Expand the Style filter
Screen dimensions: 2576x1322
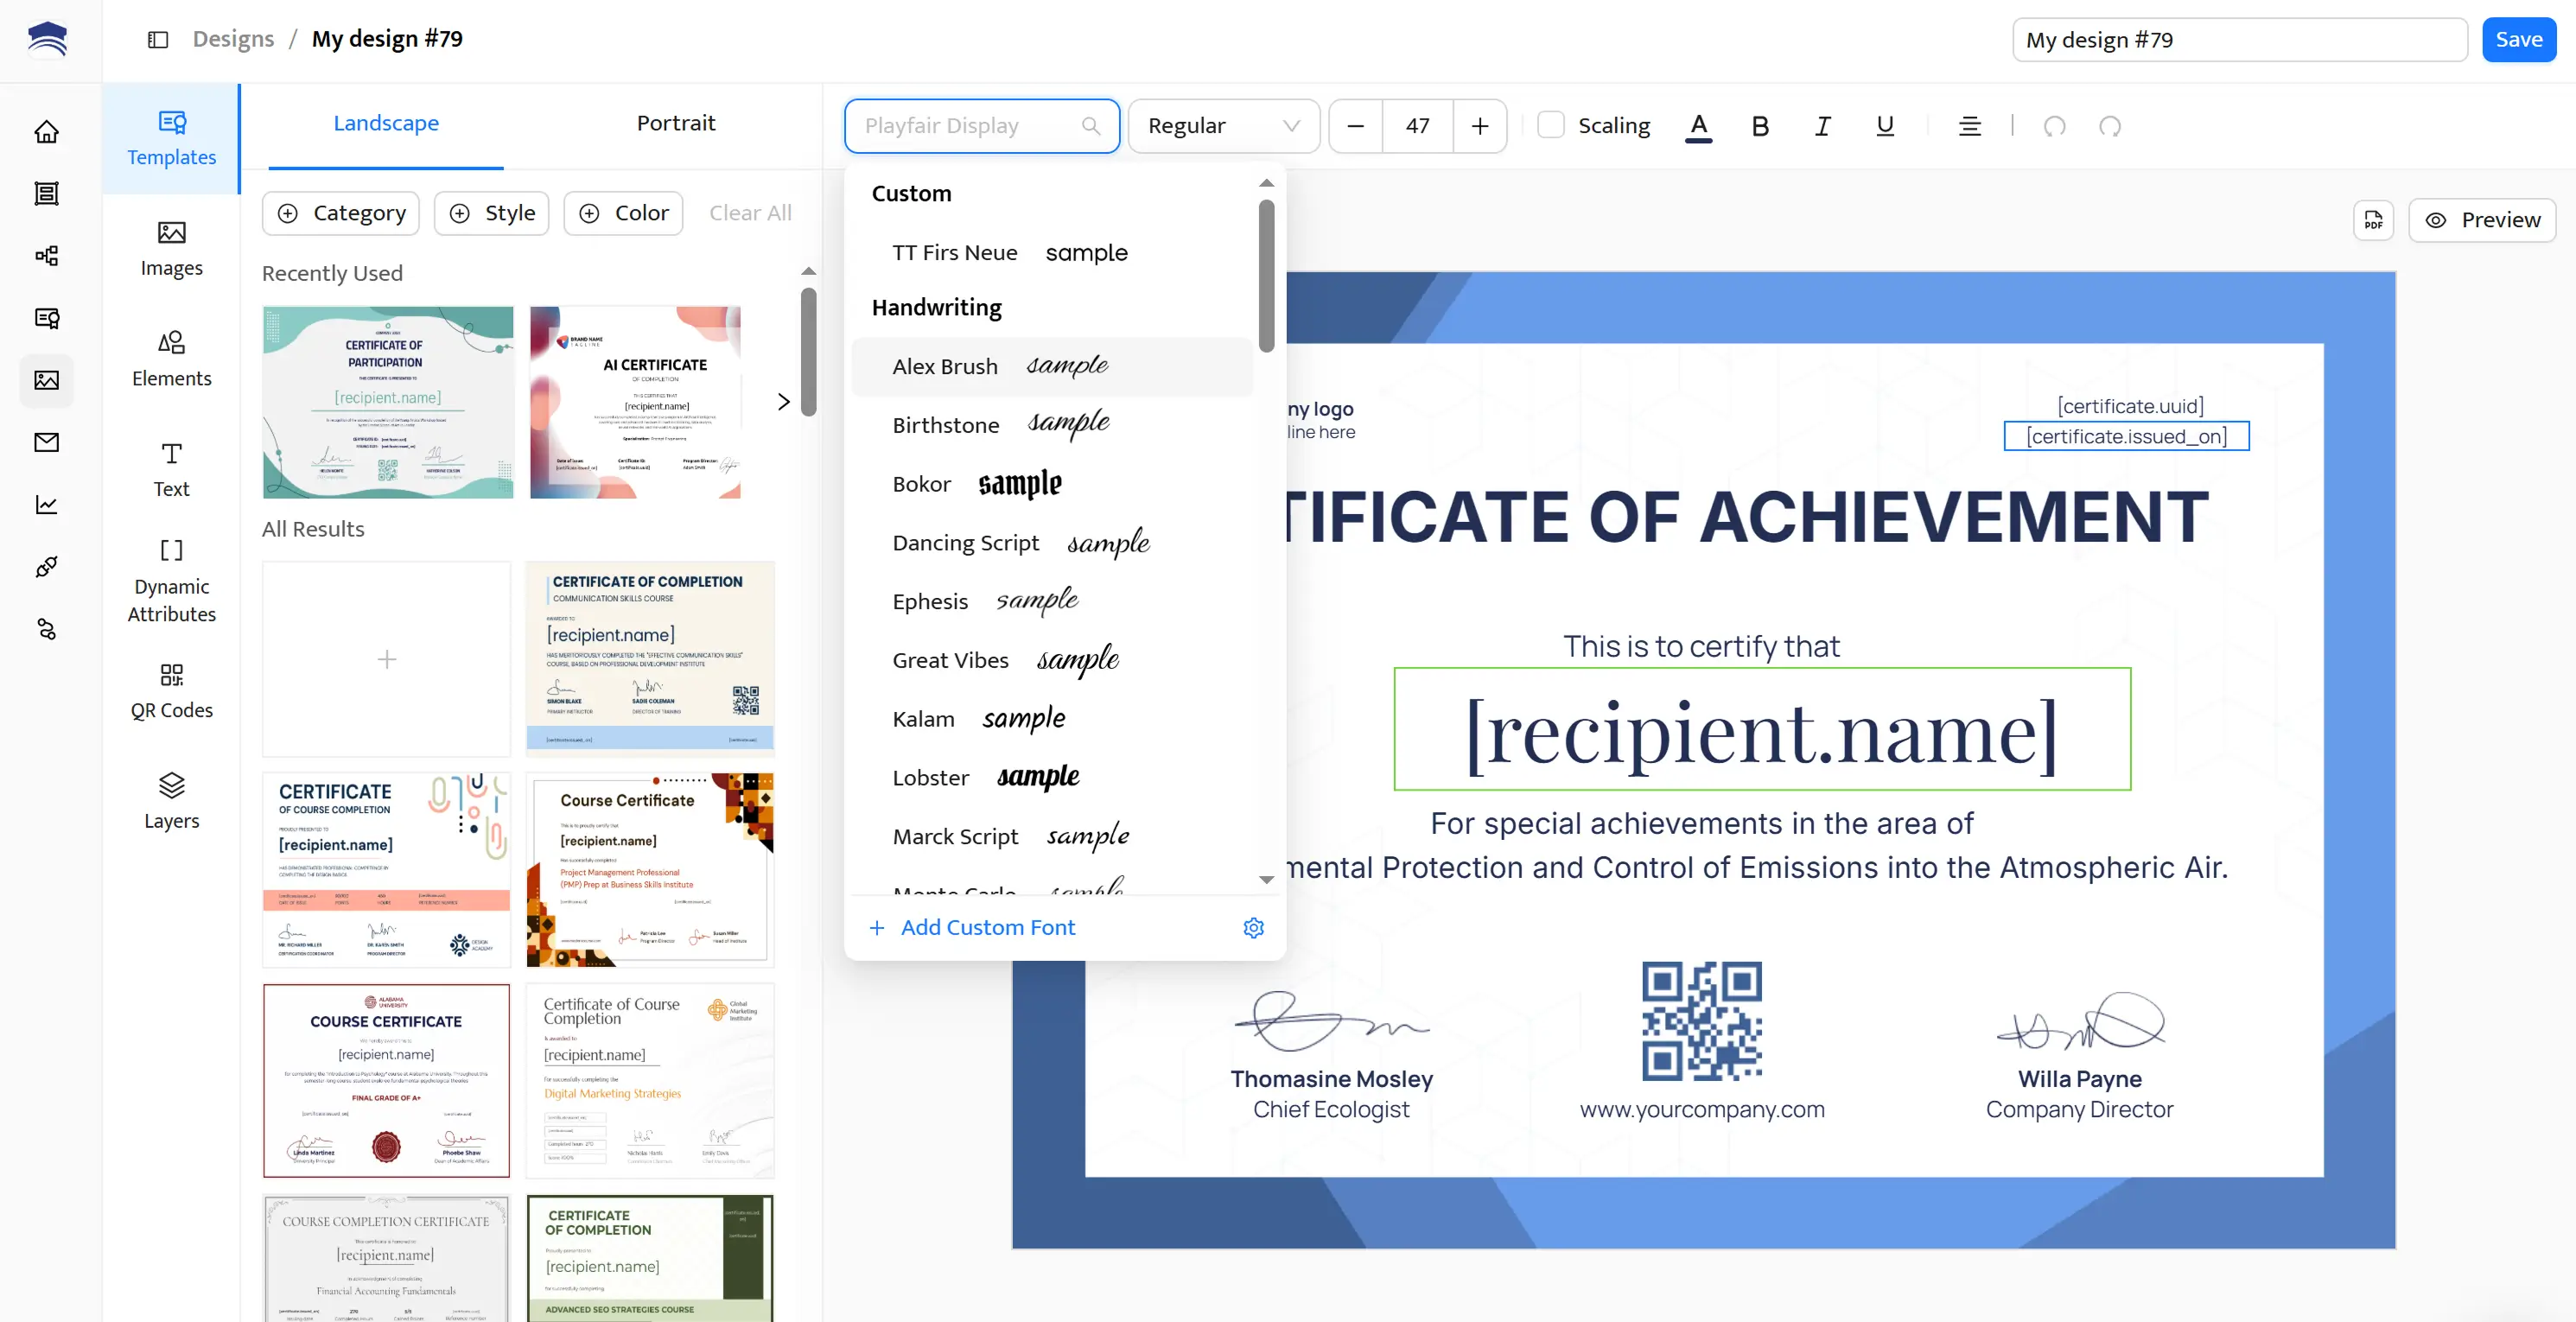[491, 213]
